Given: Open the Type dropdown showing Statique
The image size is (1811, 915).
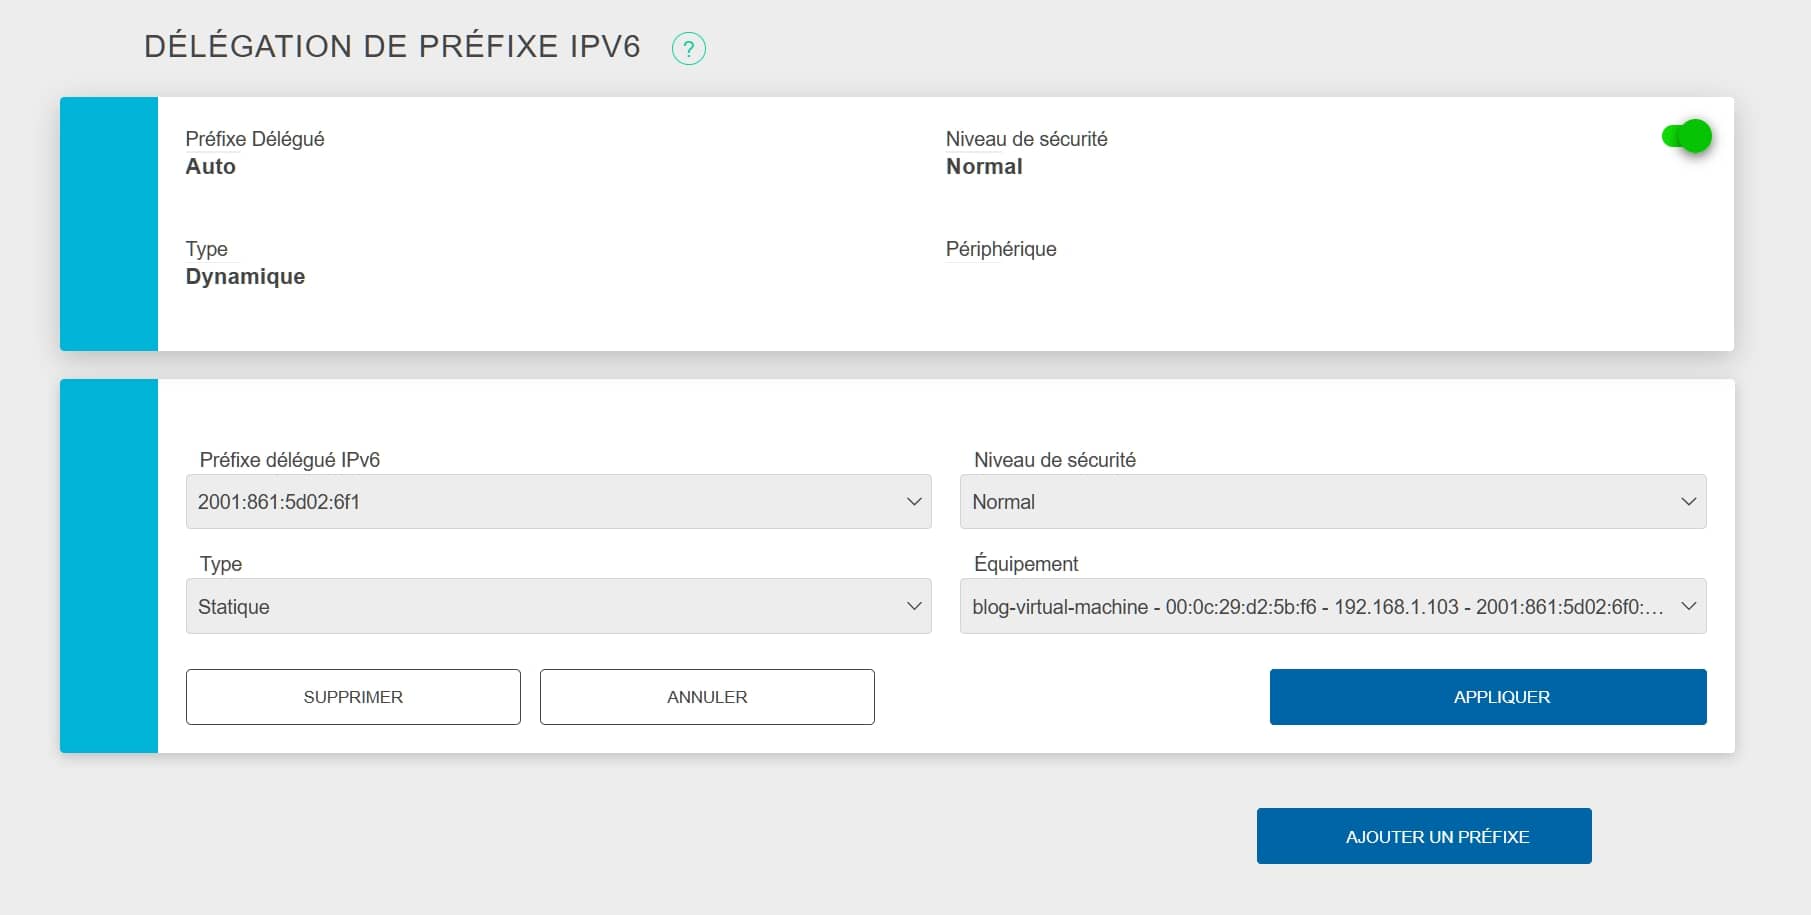Looking at the screenshot, I should click(x=558, y=607).
